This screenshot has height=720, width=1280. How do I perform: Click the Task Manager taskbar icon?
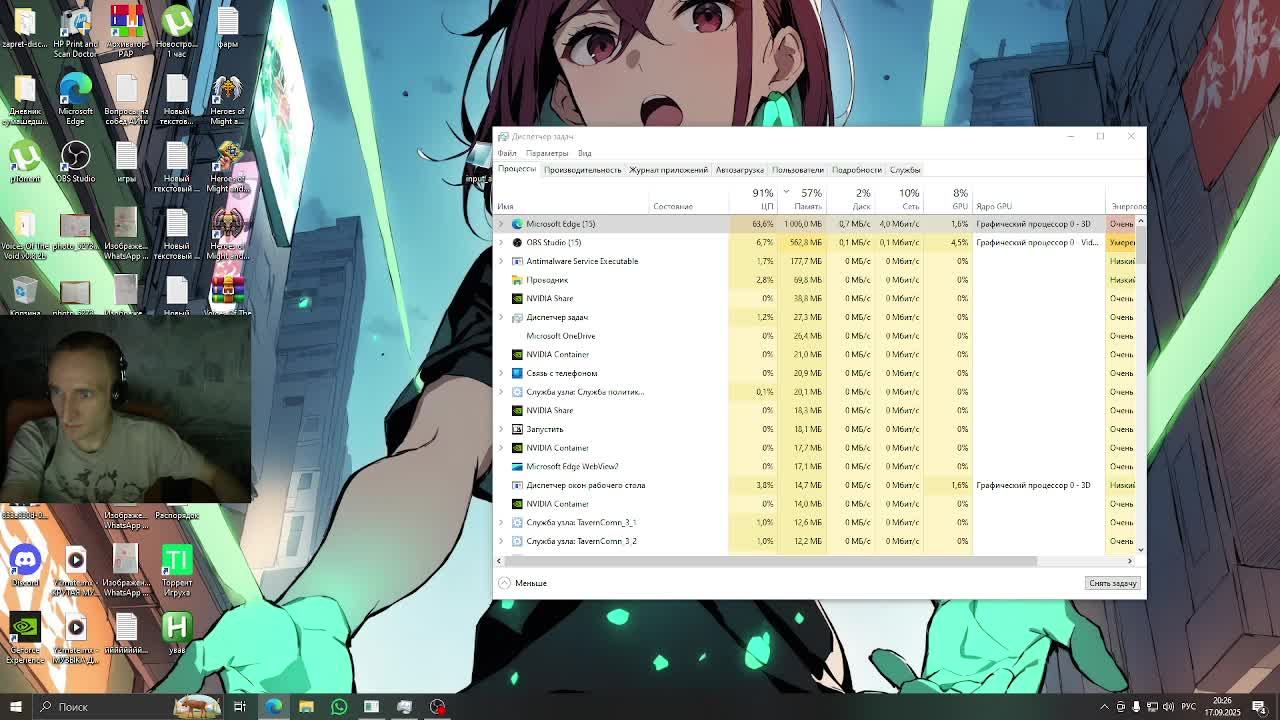(x=404, y=707)
